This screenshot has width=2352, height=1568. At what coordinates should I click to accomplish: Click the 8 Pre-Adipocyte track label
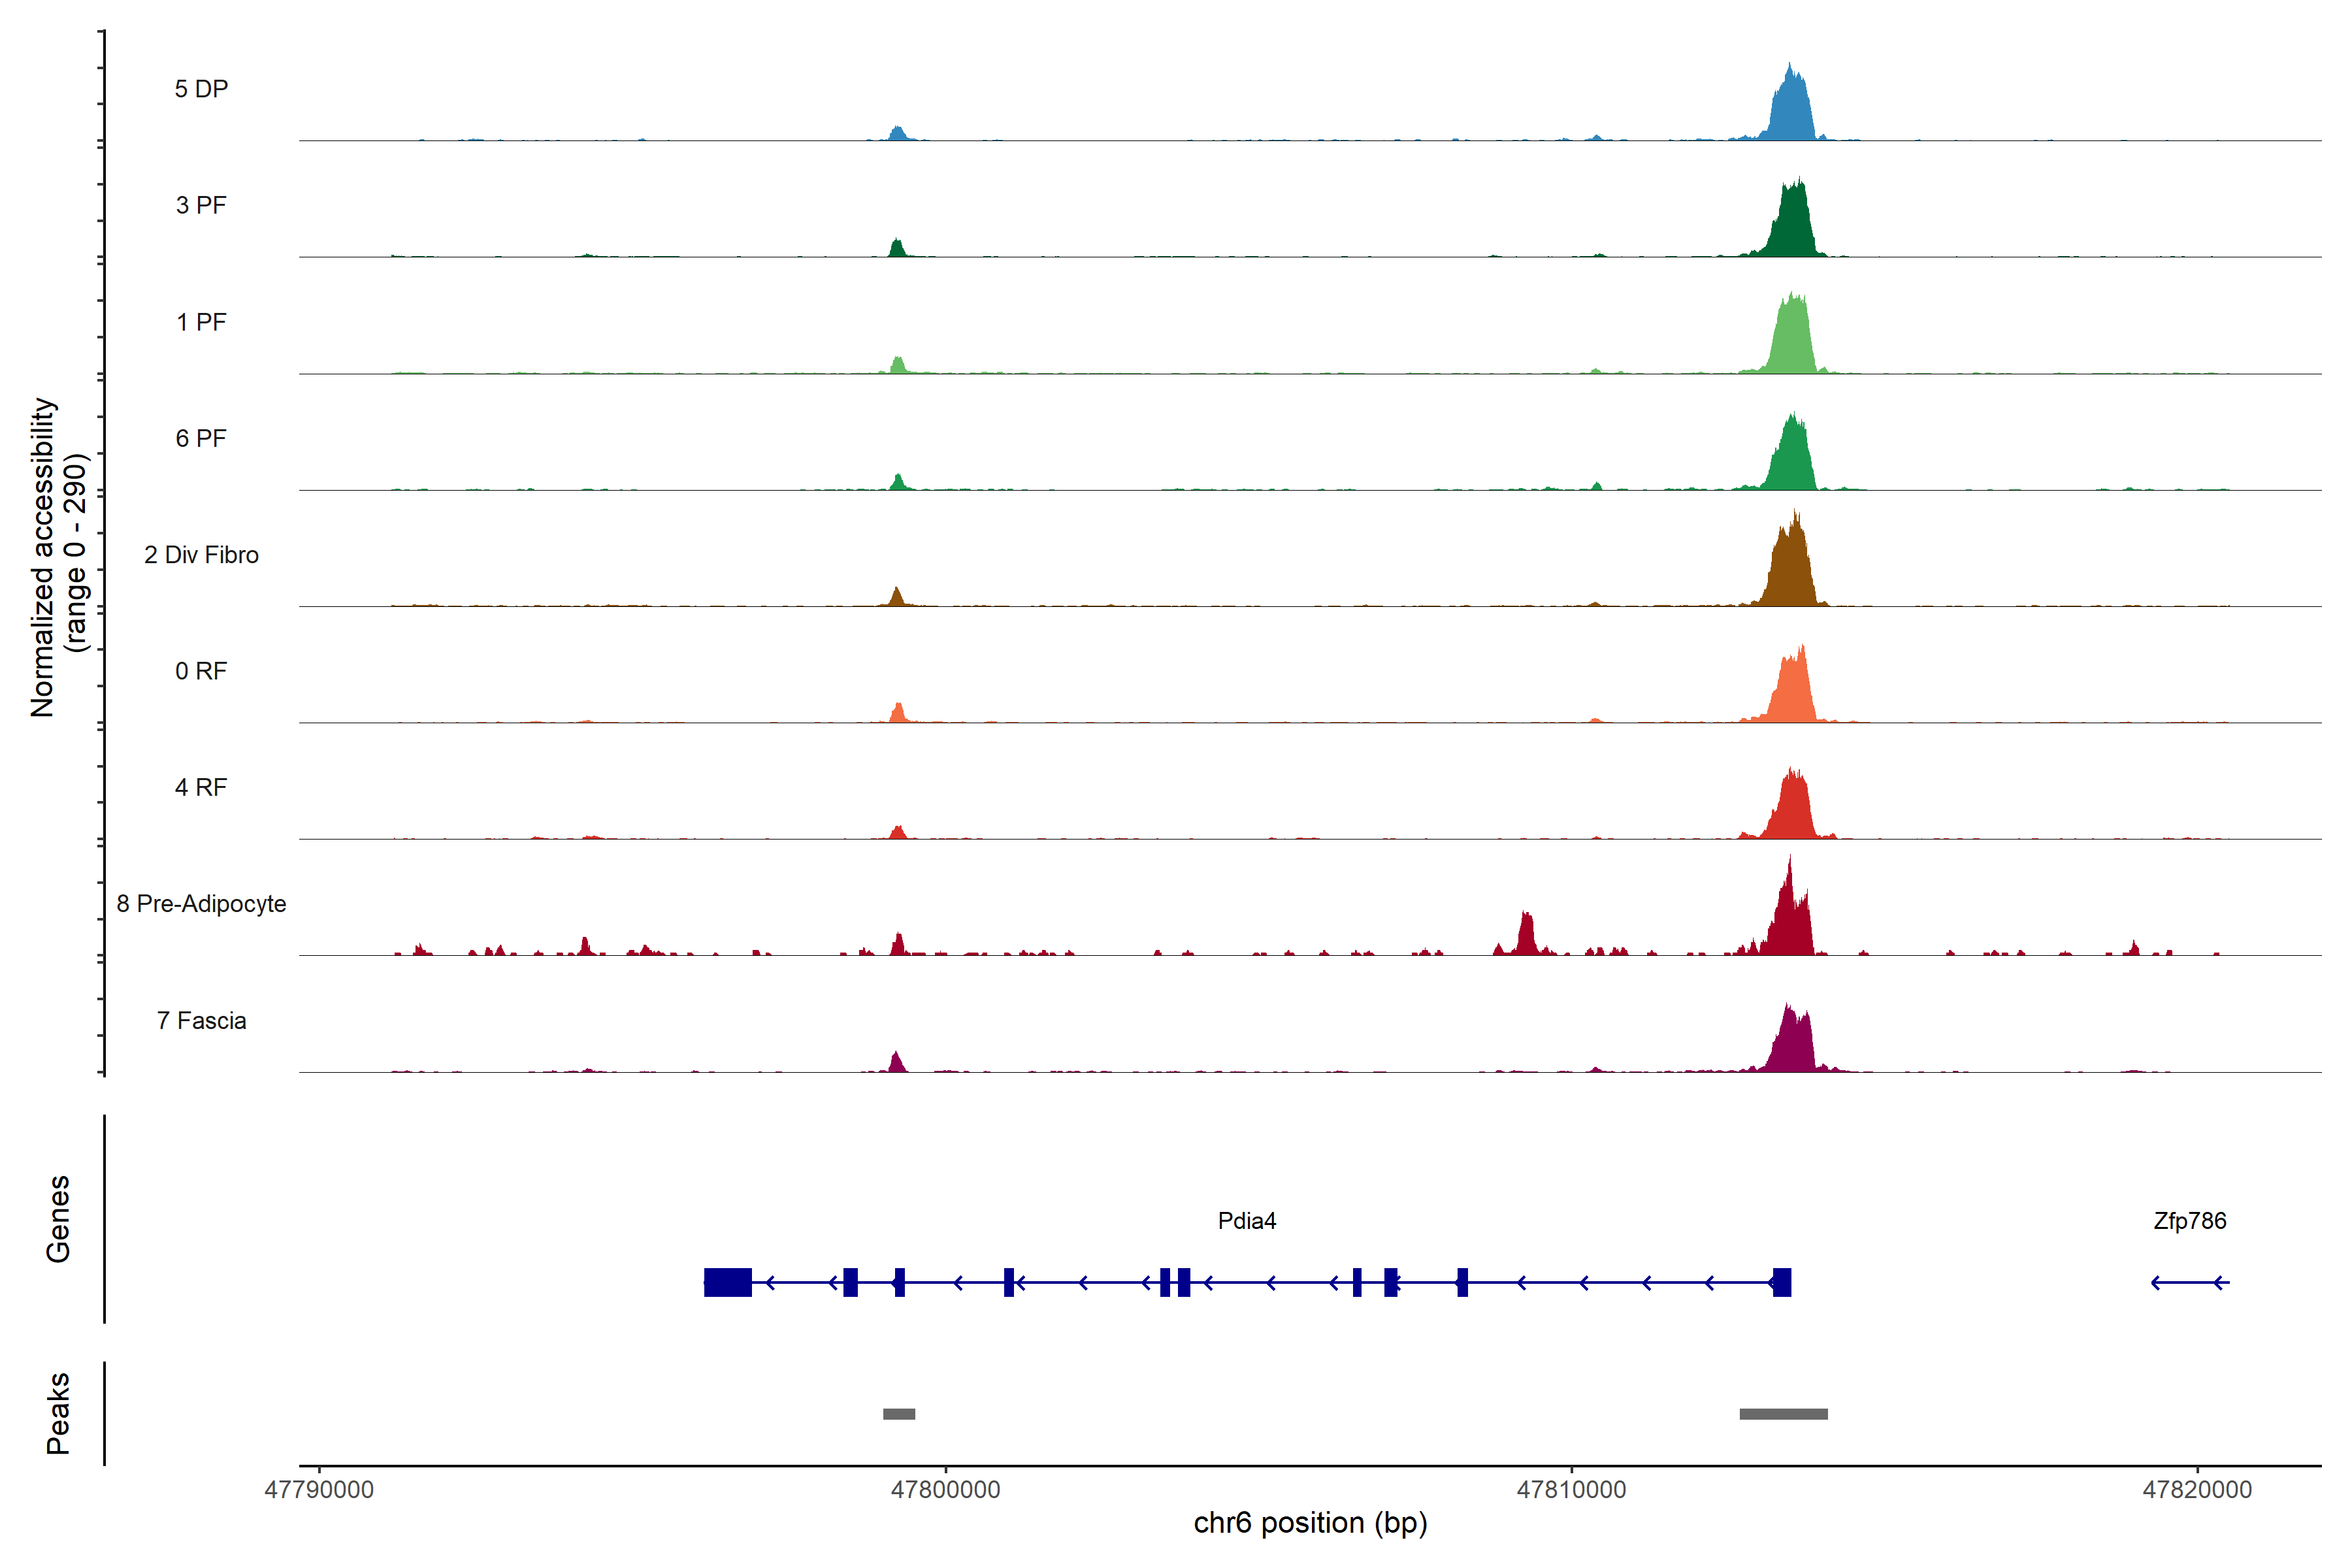tap(201, 903)
